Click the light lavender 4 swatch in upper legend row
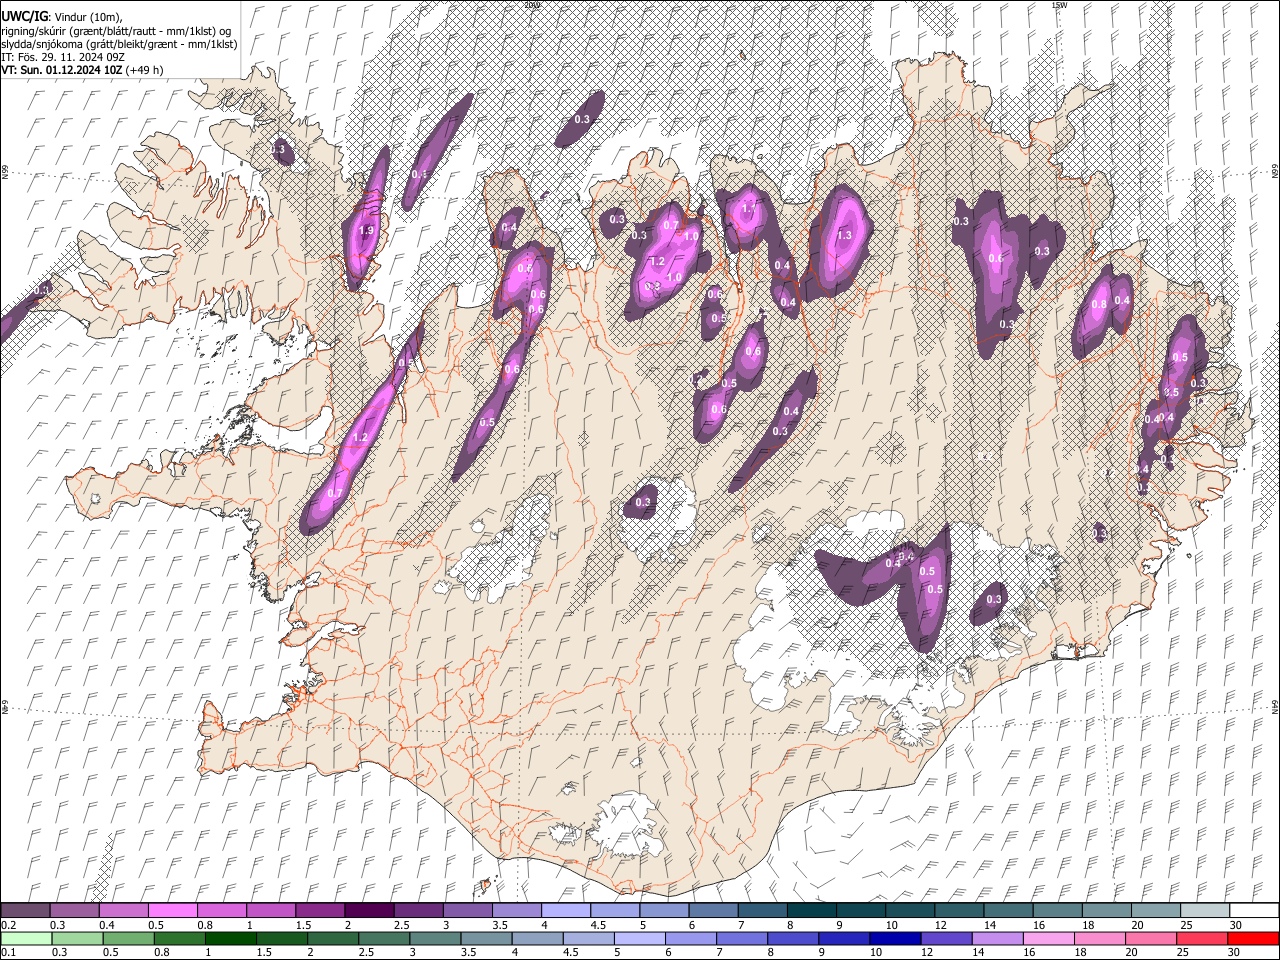Image resolution: width=1280 pixels, height=960 pixels. (x=566, y=910)
